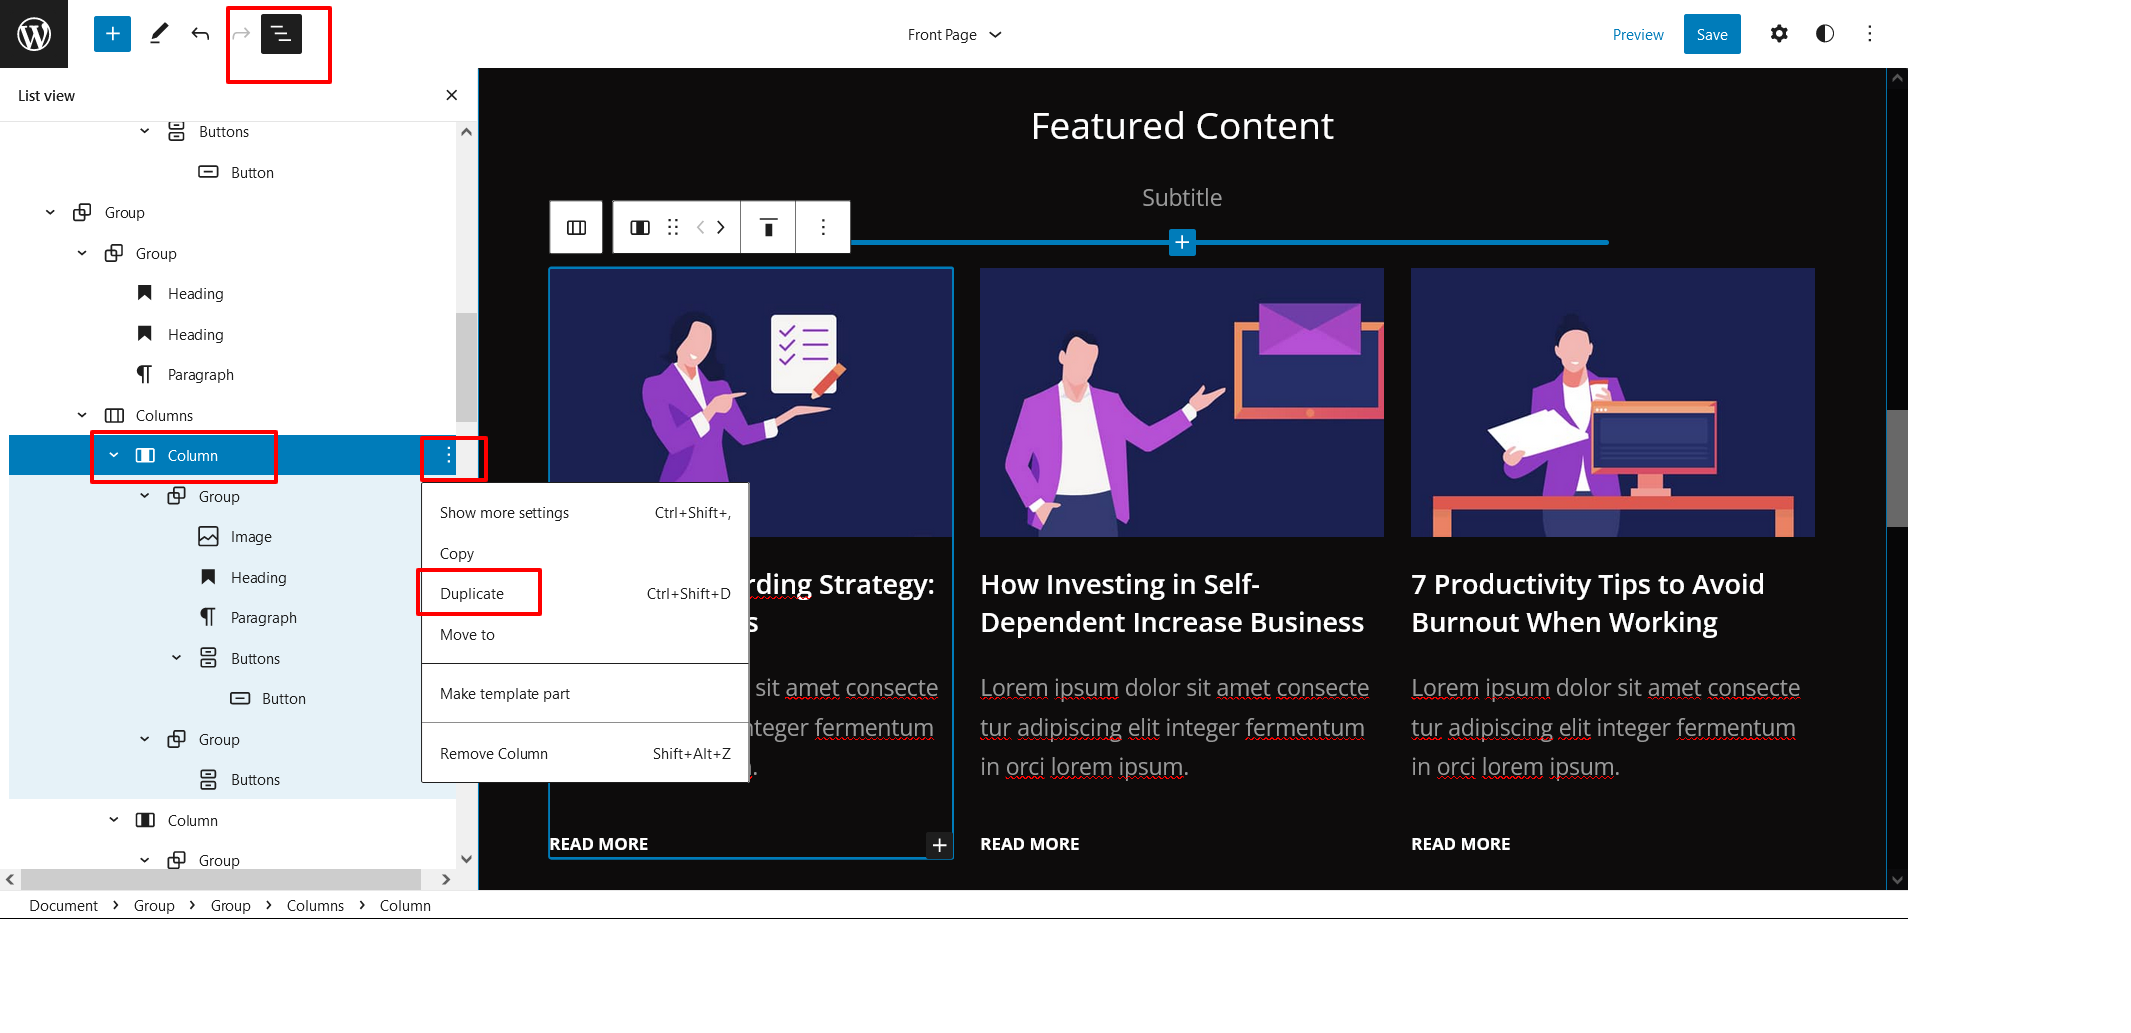This screenshot has height=1033, width=2131.
Task: Click the Undo arrow icon
Action: click(x=200, y=34)
